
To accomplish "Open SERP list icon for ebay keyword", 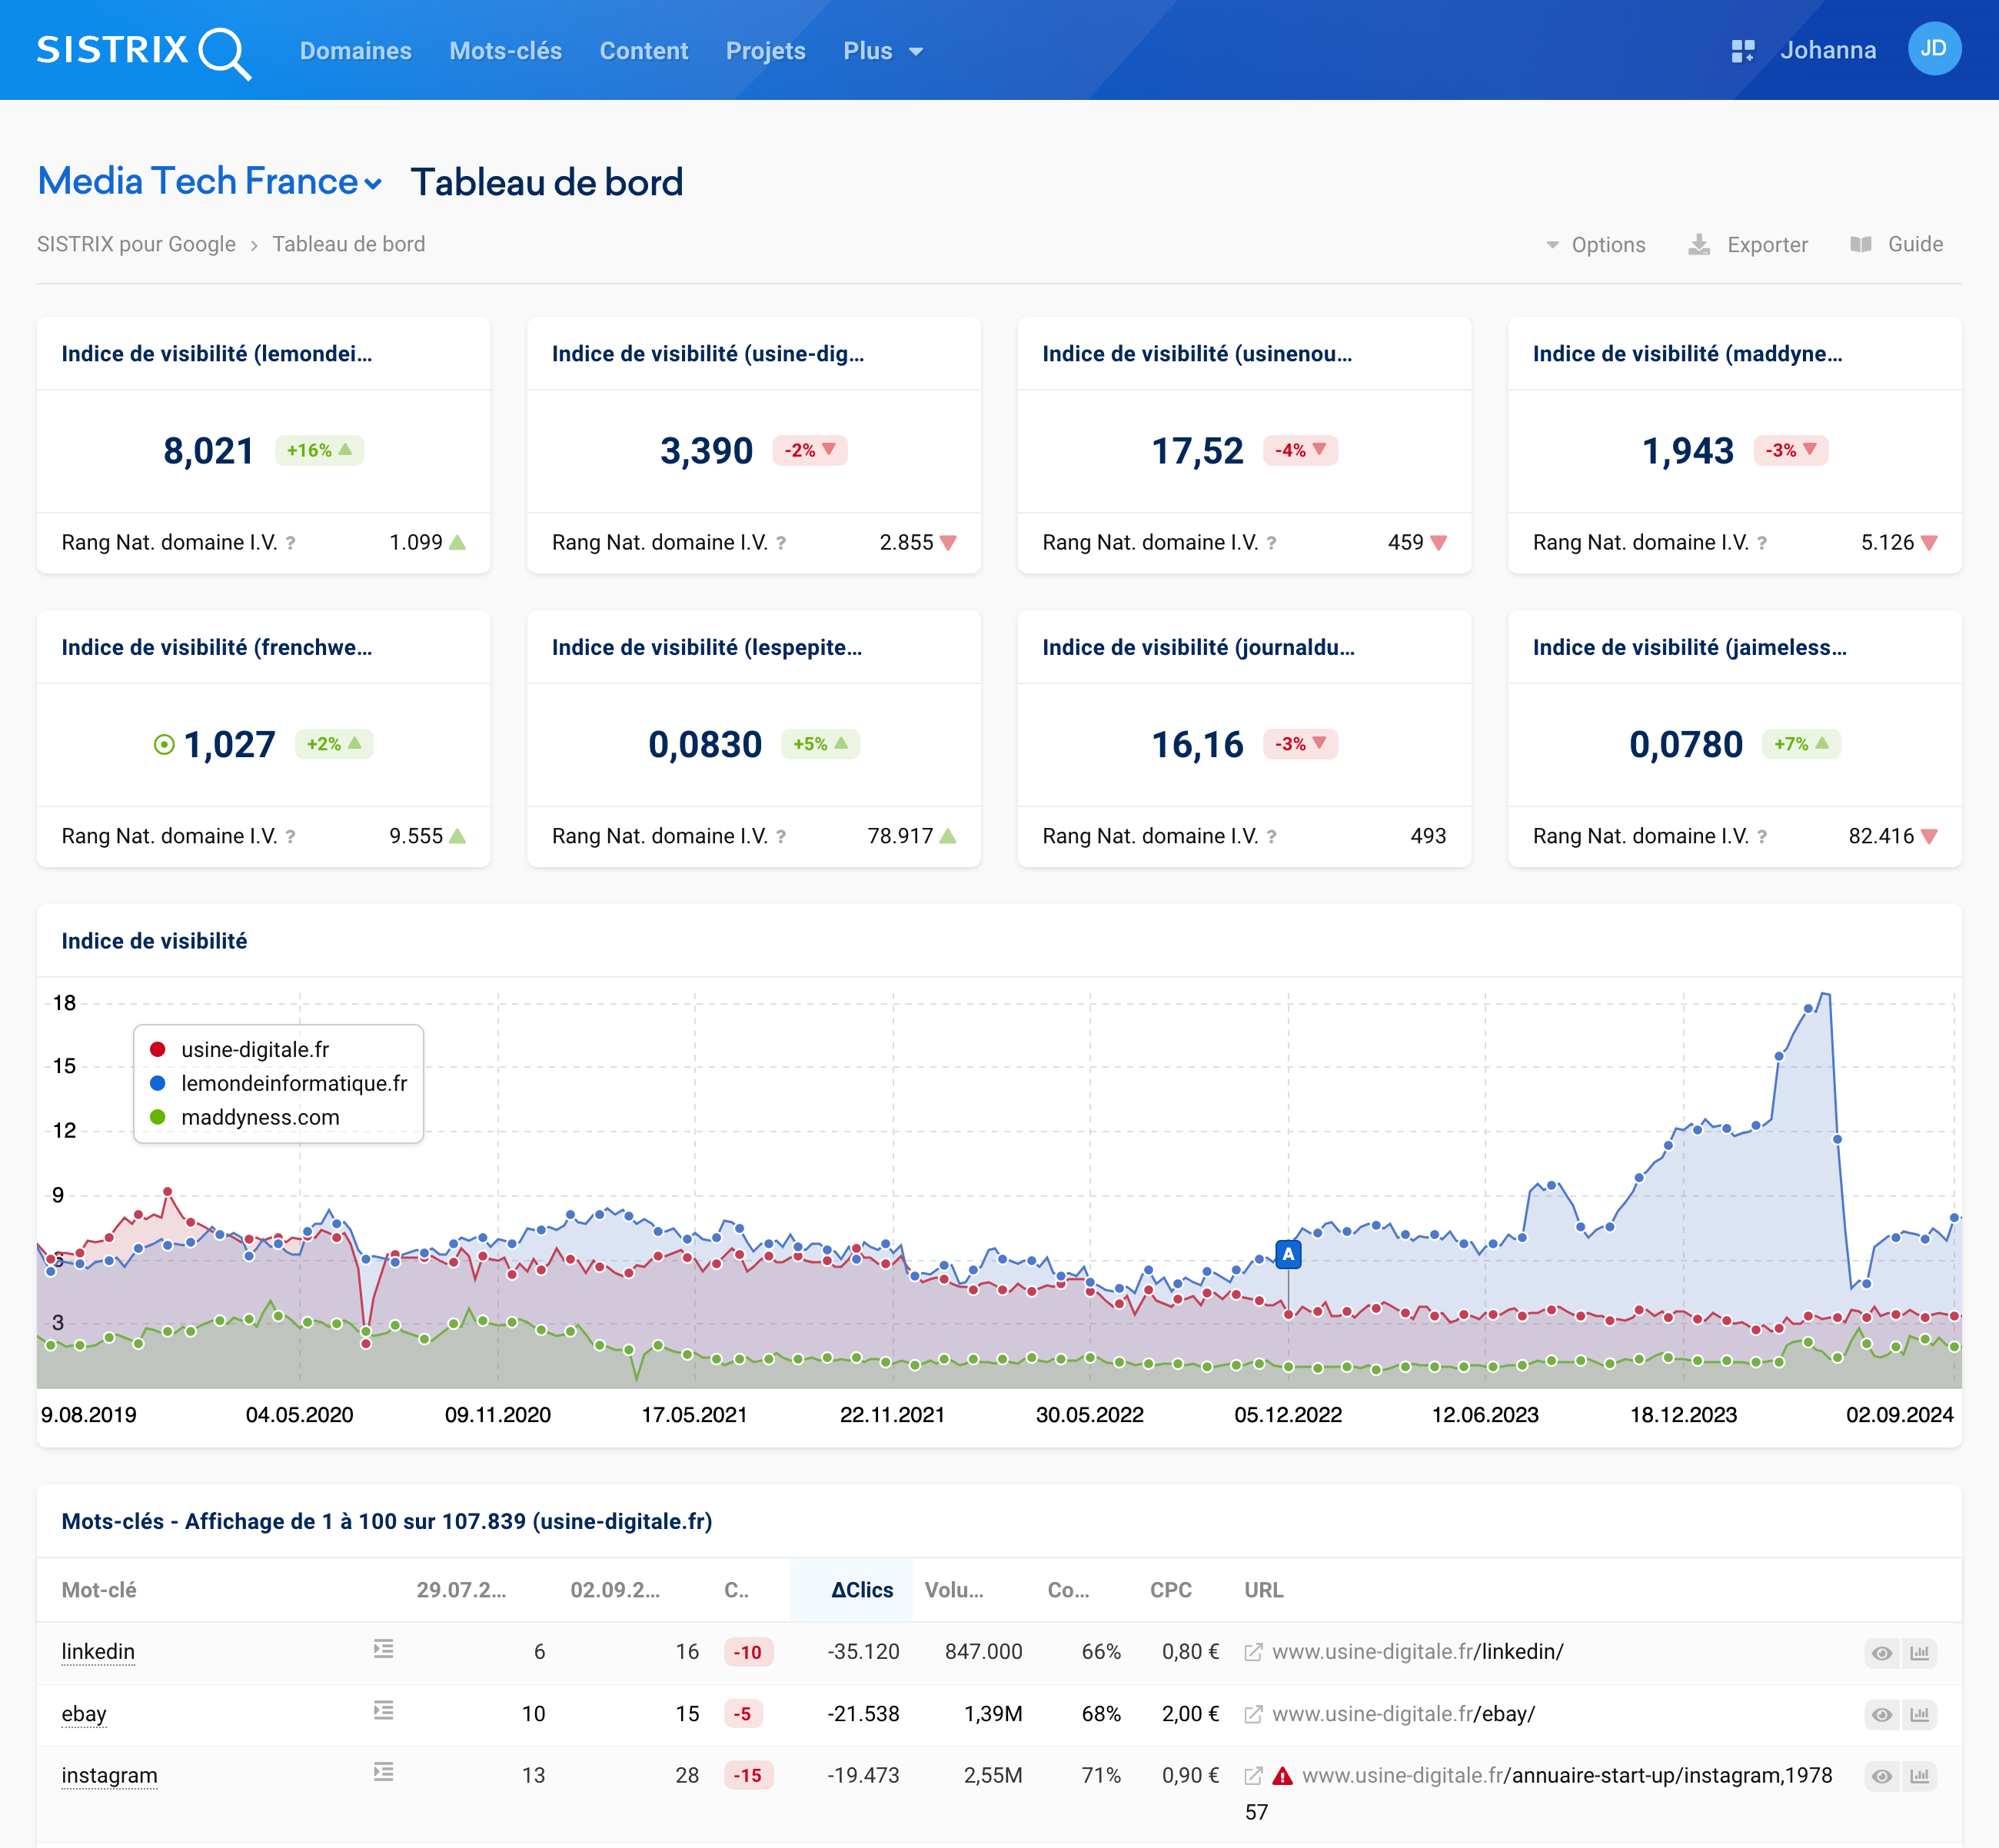I will coord(383,1711).
